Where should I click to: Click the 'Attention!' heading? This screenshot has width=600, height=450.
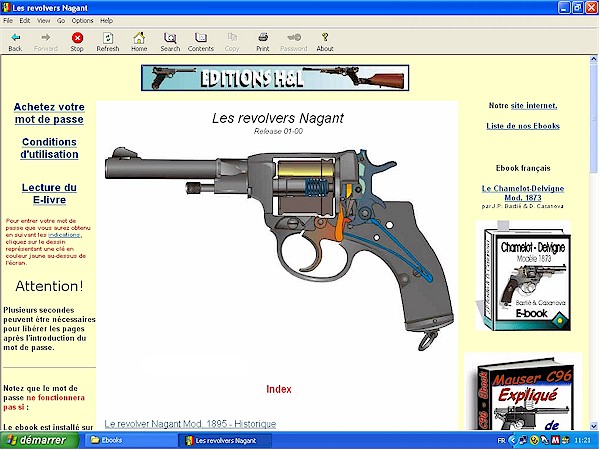(49, 286)
